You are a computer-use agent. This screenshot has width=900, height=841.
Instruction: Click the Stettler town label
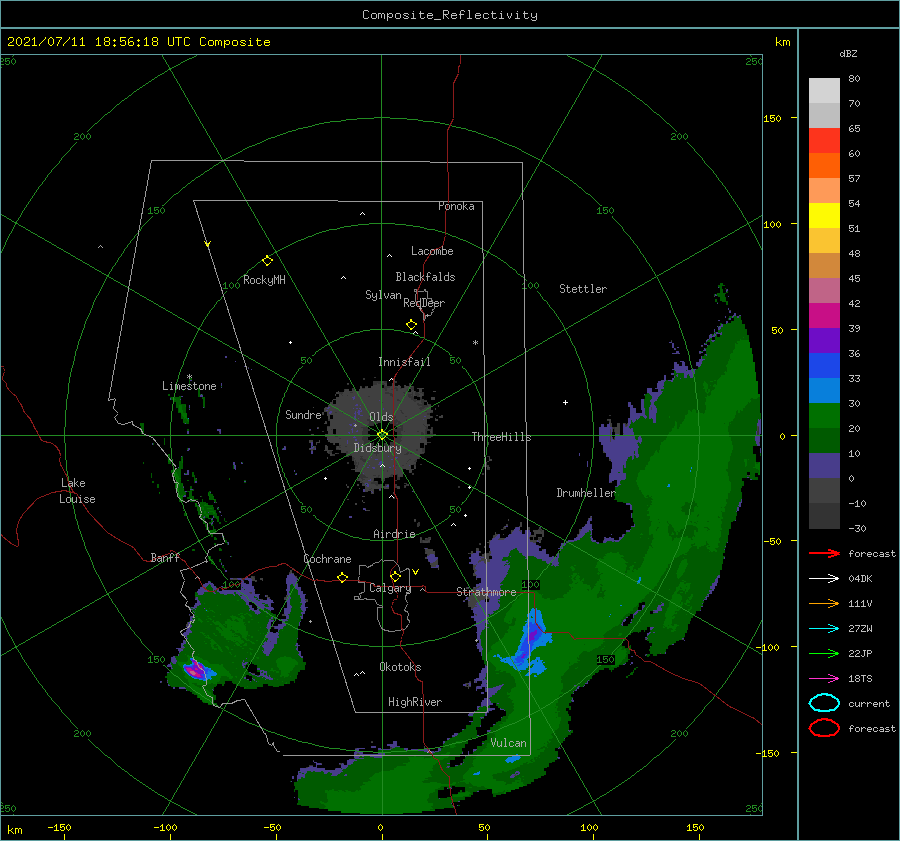583,289
